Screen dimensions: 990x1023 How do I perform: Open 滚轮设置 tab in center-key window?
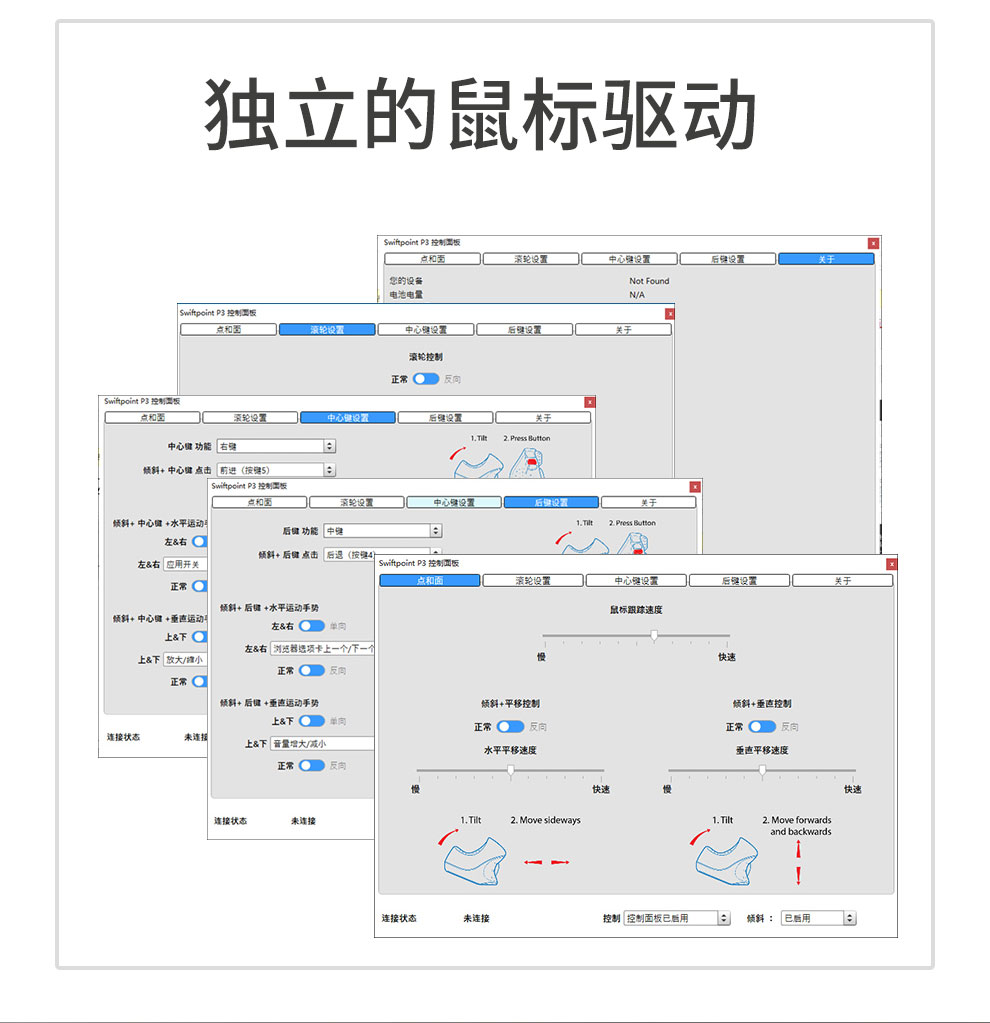coord(250,418)
